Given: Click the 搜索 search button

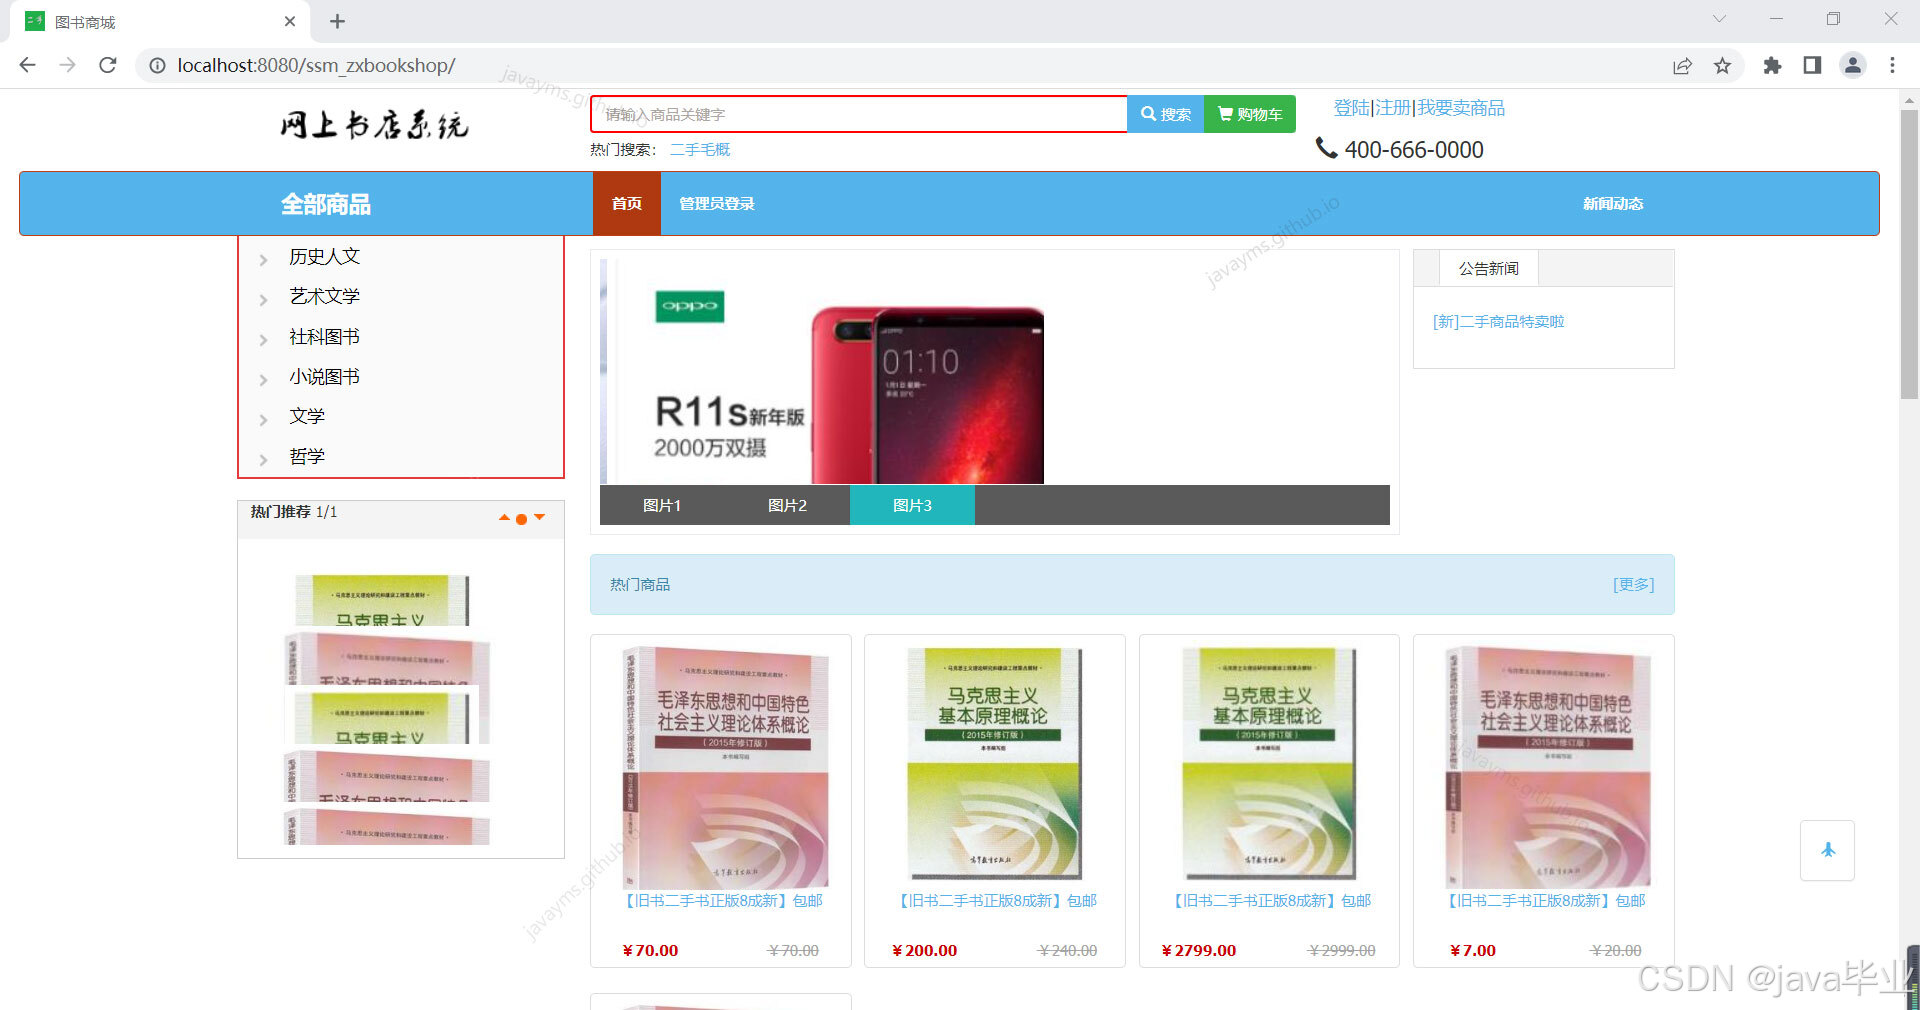Looking at the screenshot, I should pyautogui.click(x=1165, y=114).
